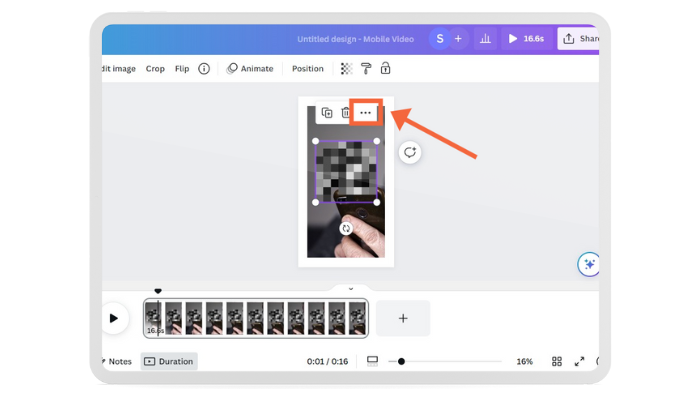
Task: Show image info via the circled i icon
Action: click(204, 69)
